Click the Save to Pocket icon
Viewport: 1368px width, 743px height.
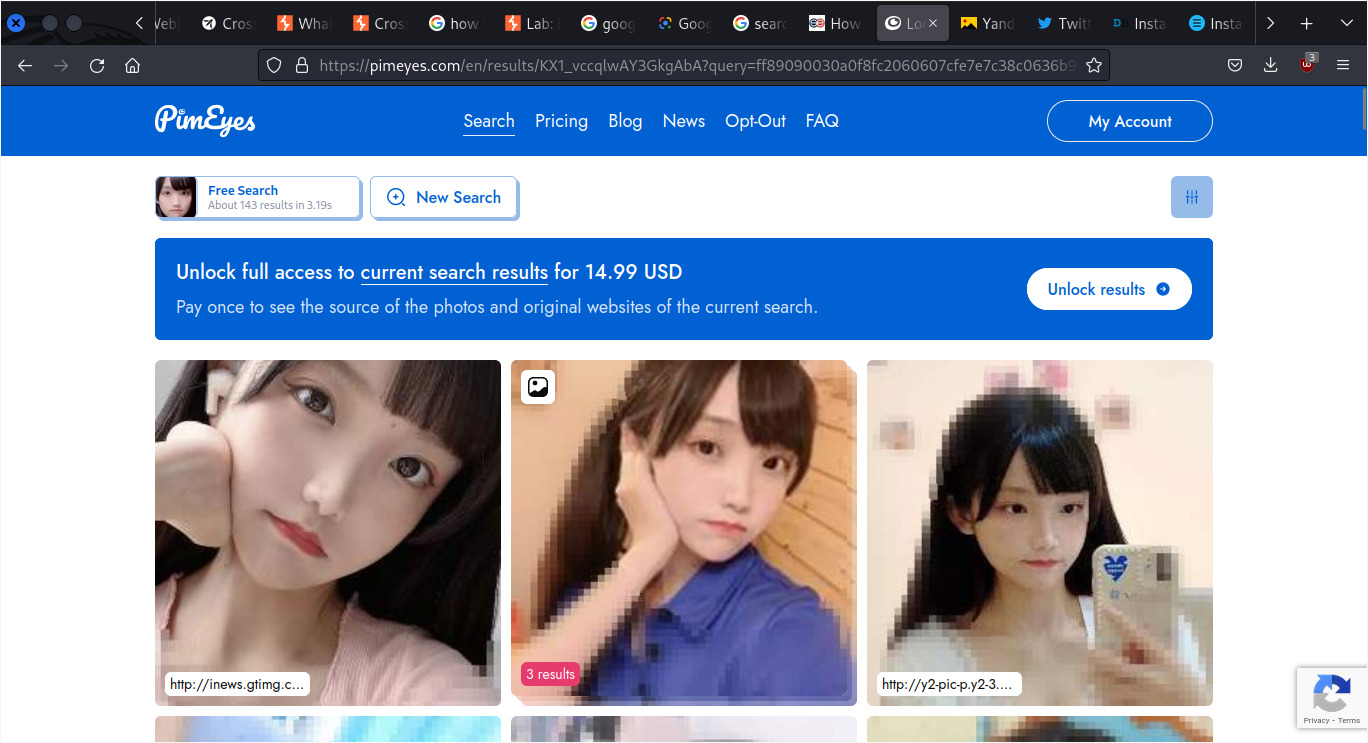click(1234, 64)
